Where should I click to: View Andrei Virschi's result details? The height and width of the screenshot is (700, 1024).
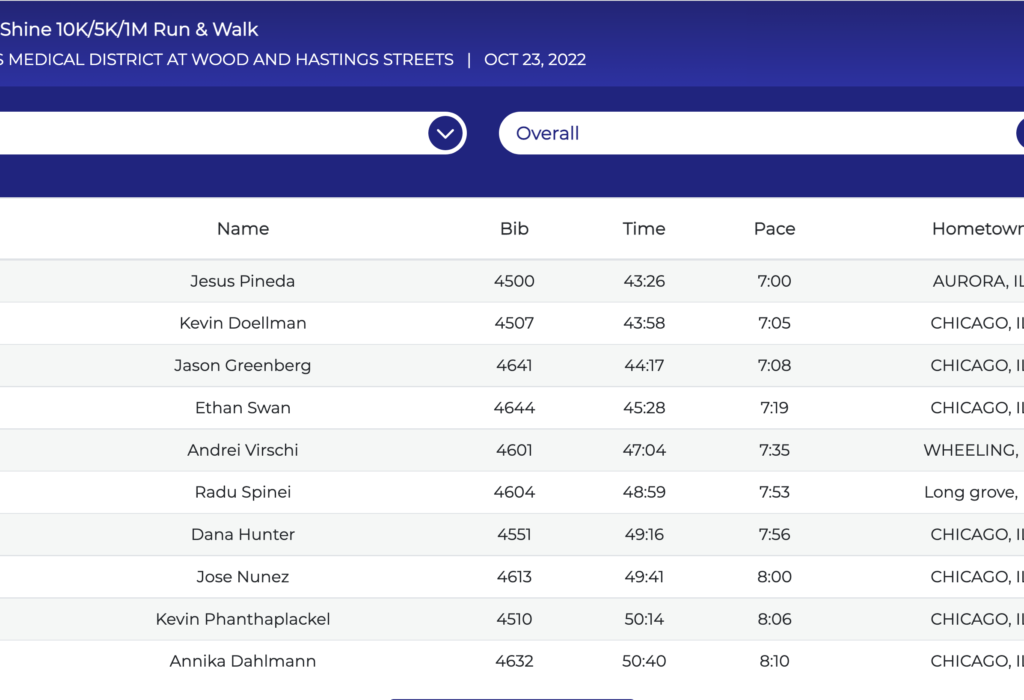[243, 450]
